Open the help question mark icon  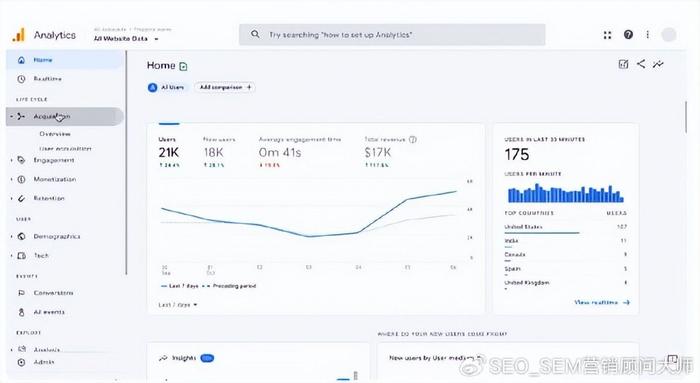tap(628, 34)
